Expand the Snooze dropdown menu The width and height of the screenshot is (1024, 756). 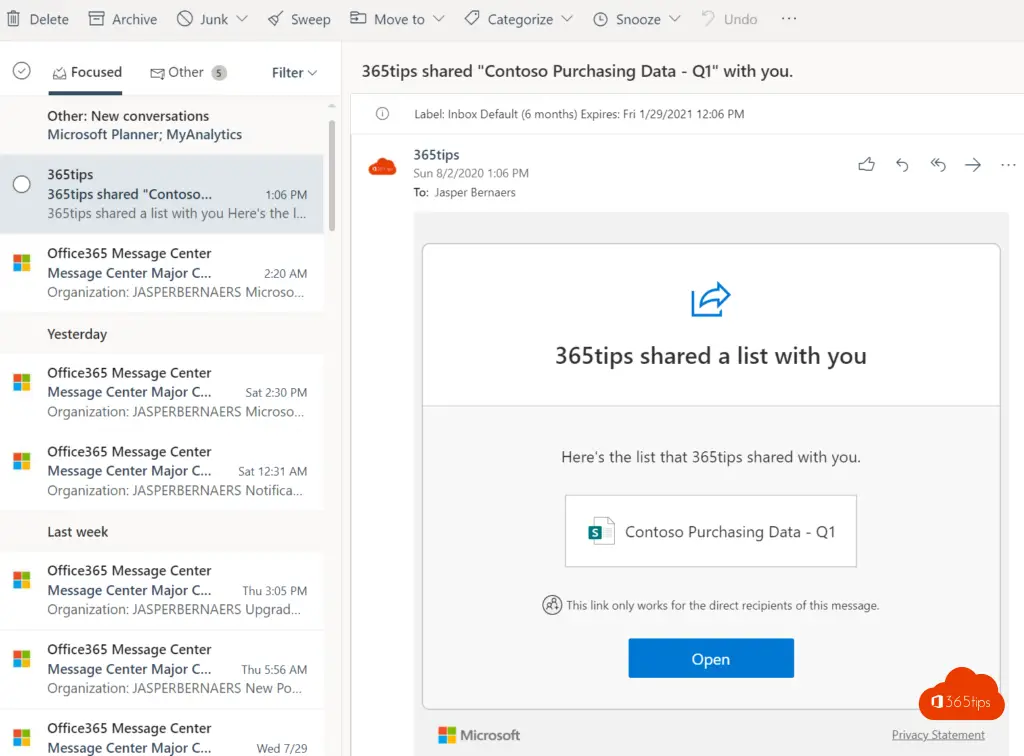674,19
